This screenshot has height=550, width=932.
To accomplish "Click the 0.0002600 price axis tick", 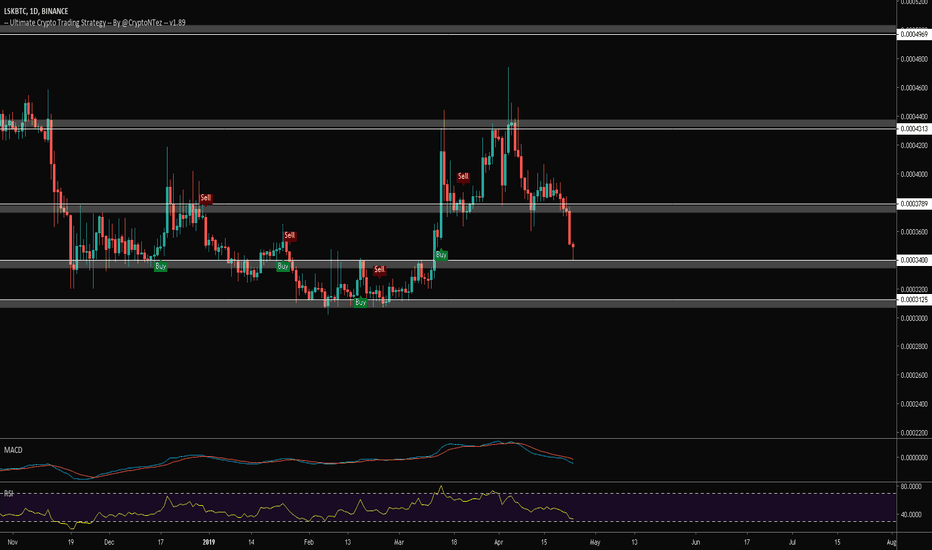I will coord(914,375).
